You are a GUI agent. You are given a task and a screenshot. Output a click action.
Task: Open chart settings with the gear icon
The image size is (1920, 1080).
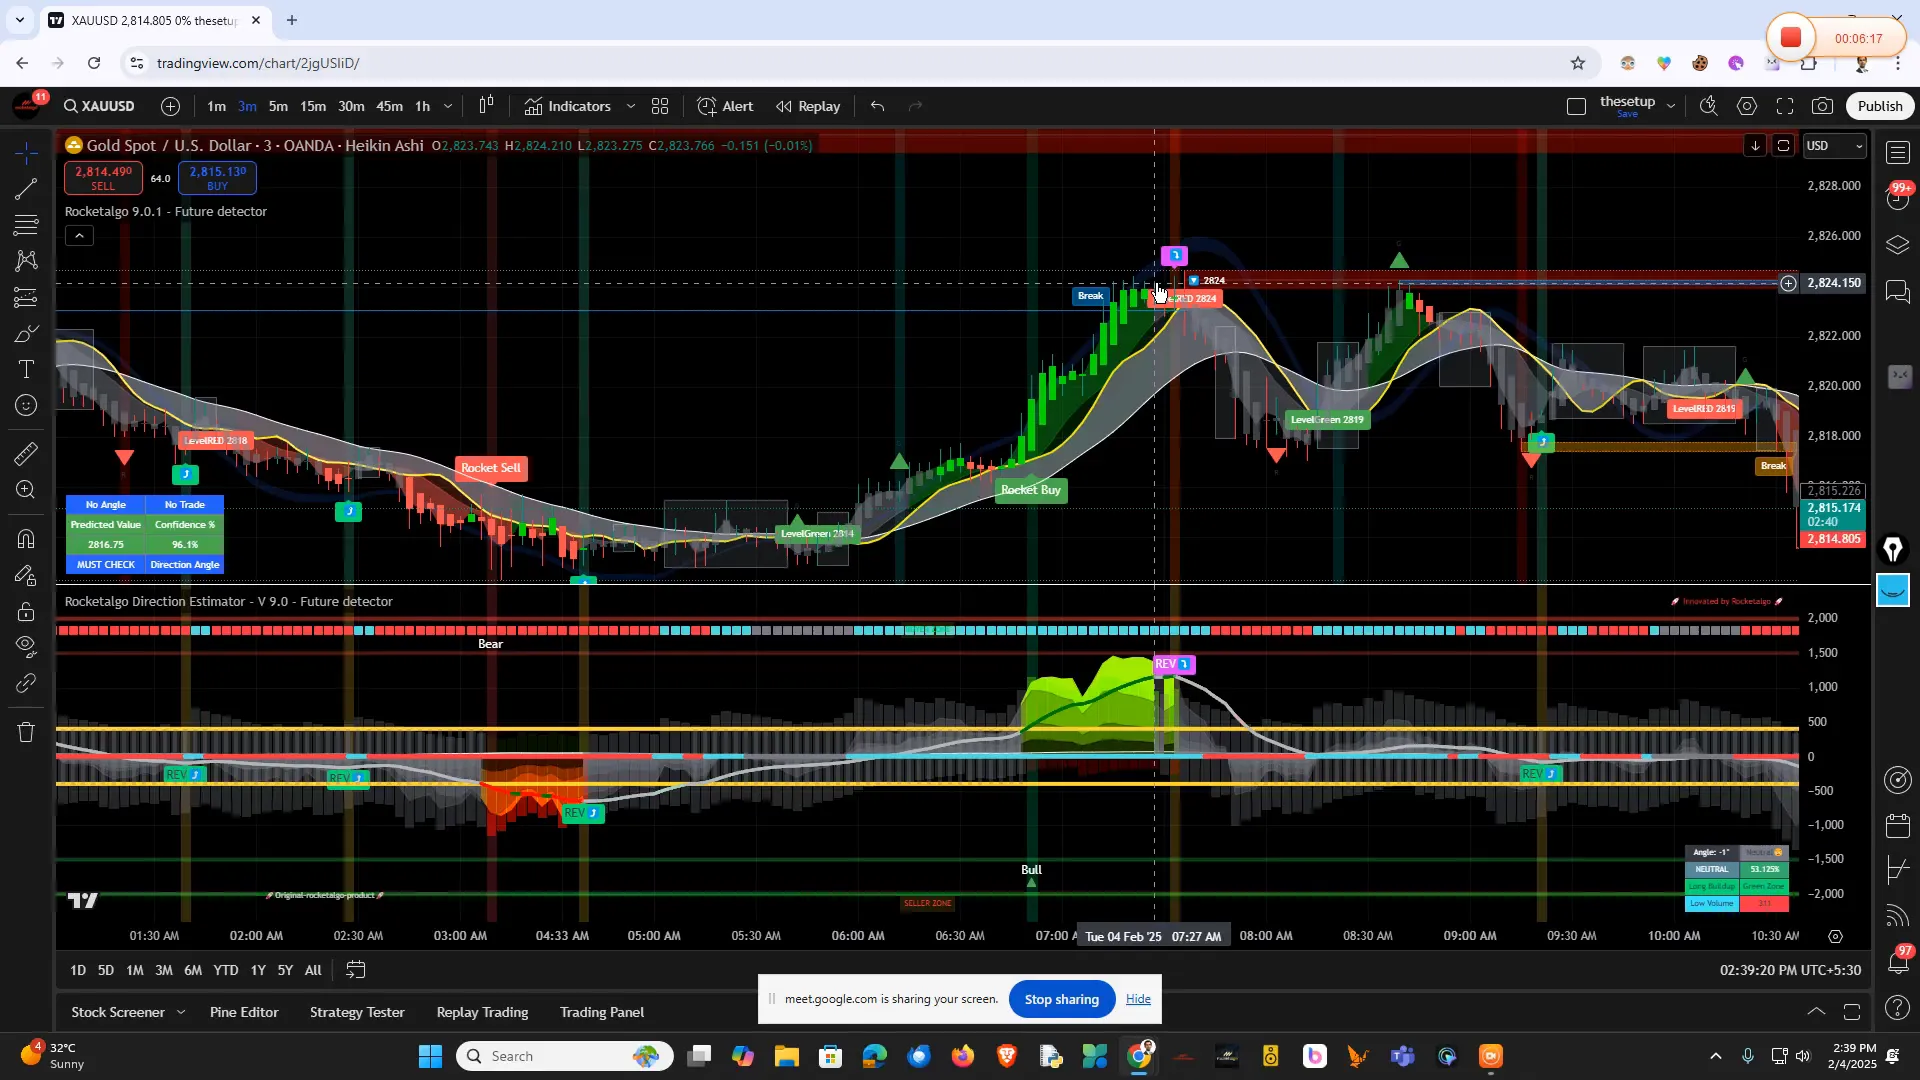click(1748, 105)
